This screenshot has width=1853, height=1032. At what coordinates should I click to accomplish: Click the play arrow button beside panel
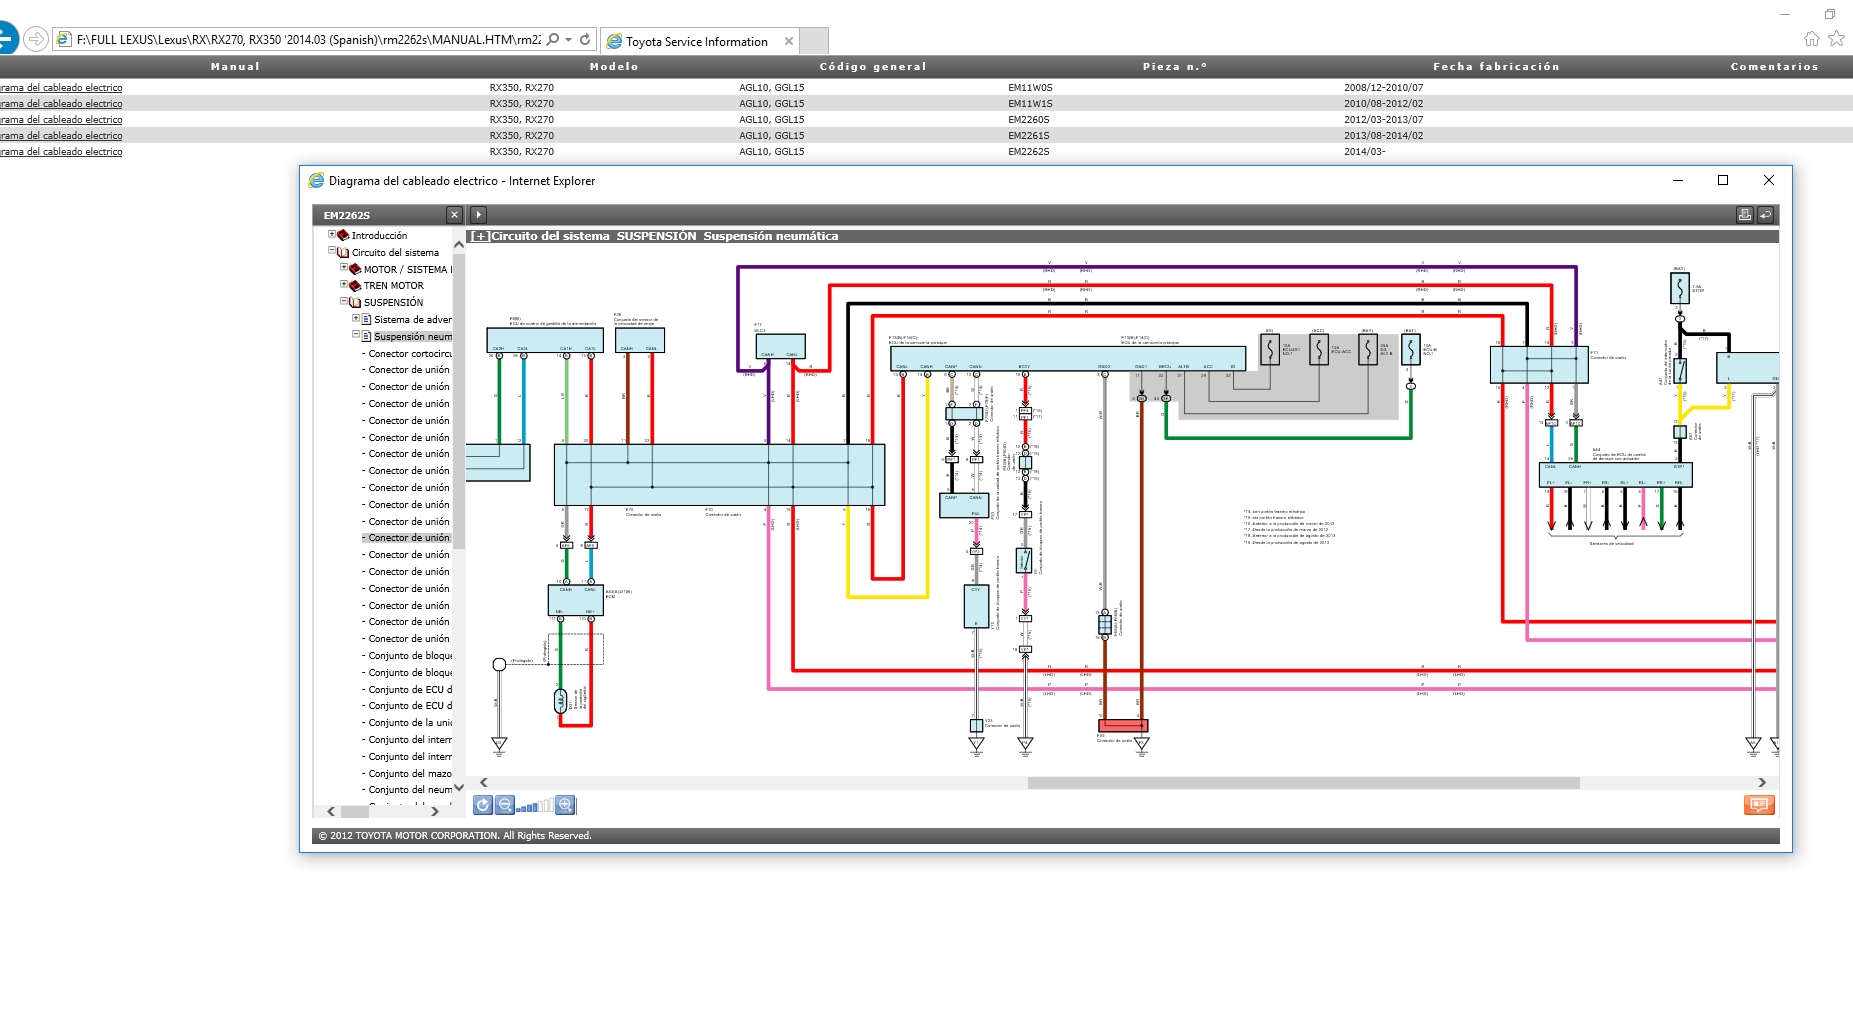[478, 215]
